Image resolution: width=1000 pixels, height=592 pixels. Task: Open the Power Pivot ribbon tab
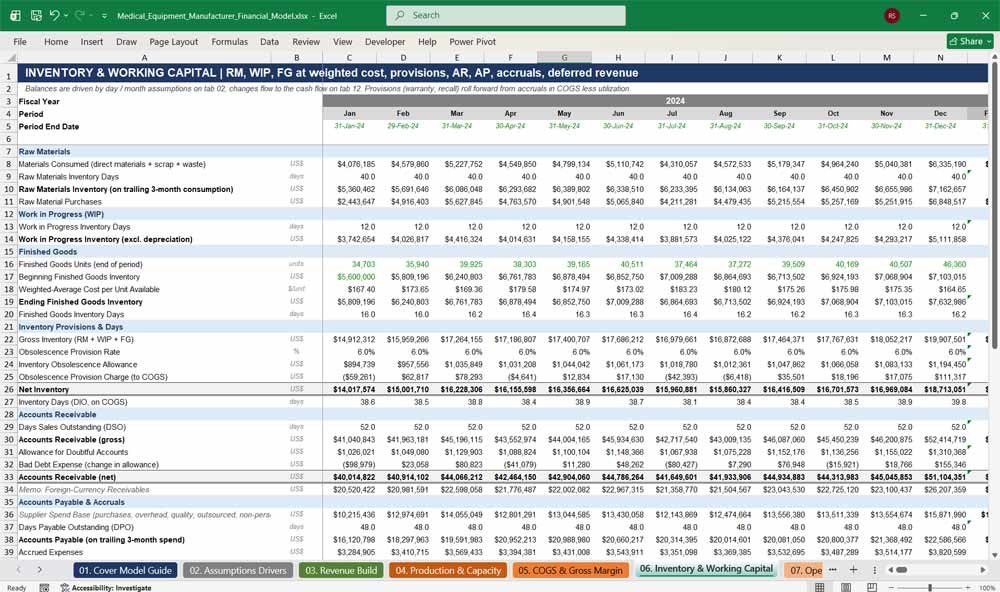click(x=473, y=41)
